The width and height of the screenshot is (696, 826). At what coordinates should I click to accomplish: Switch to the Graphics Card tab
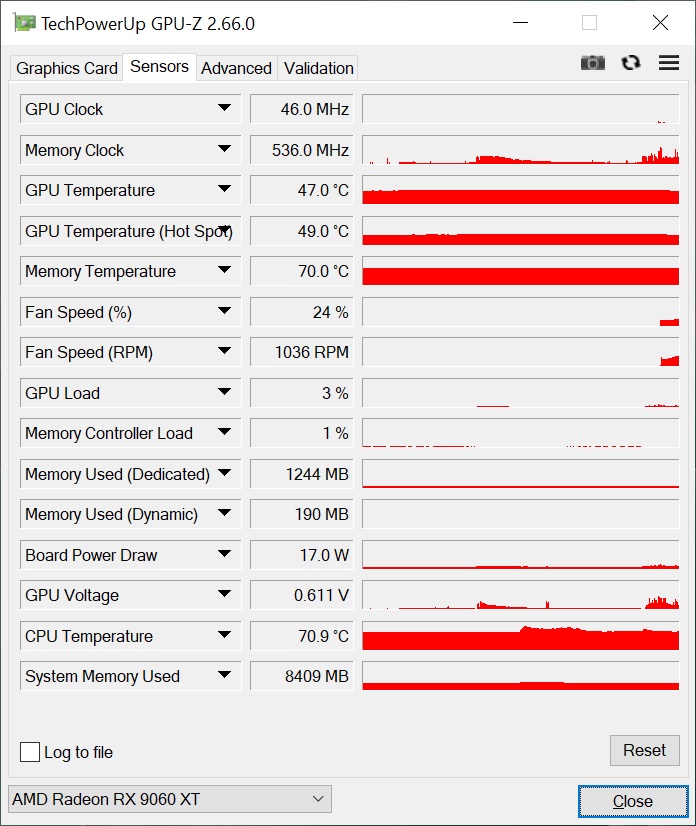pyautogui.click(x=66, y=68)
